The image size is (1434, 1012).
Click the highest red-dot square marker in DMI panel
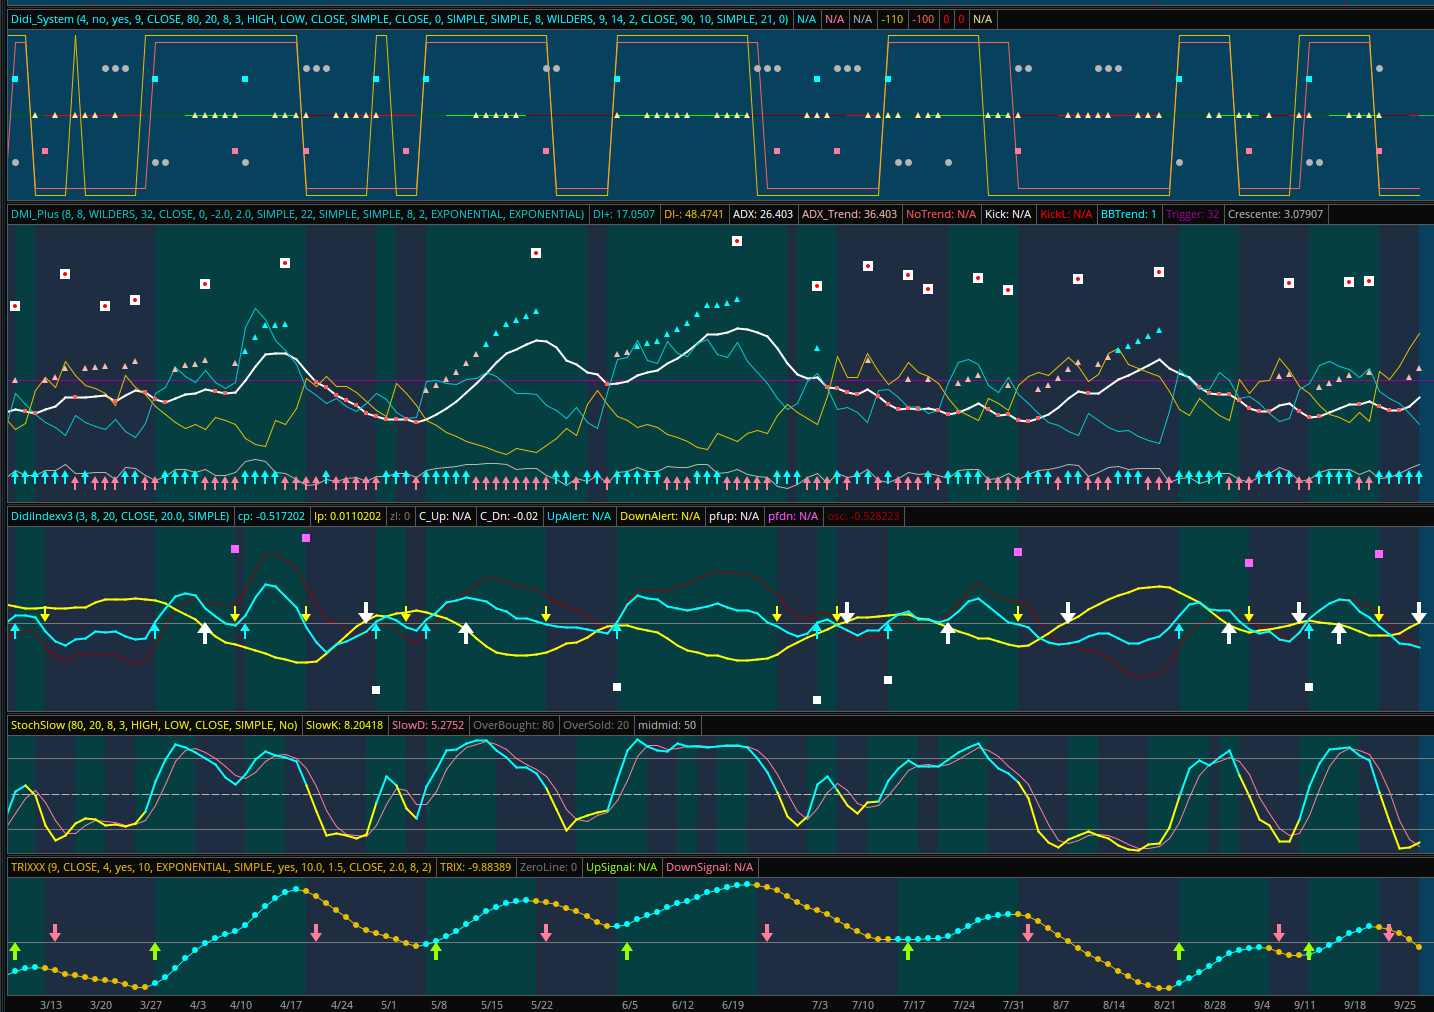[737, 241]
